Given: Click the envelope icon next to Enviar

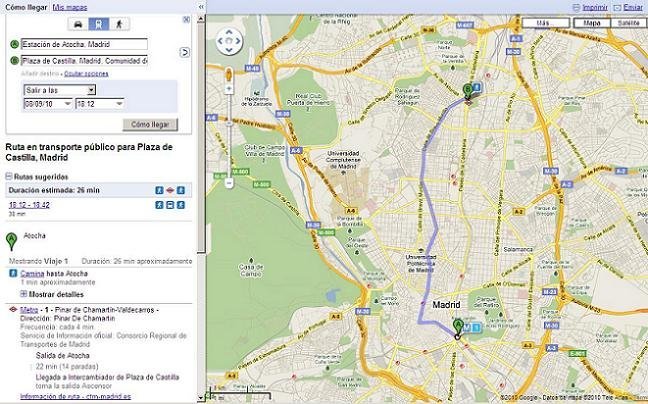Looking at the screenshot, I should click(617, 7).
